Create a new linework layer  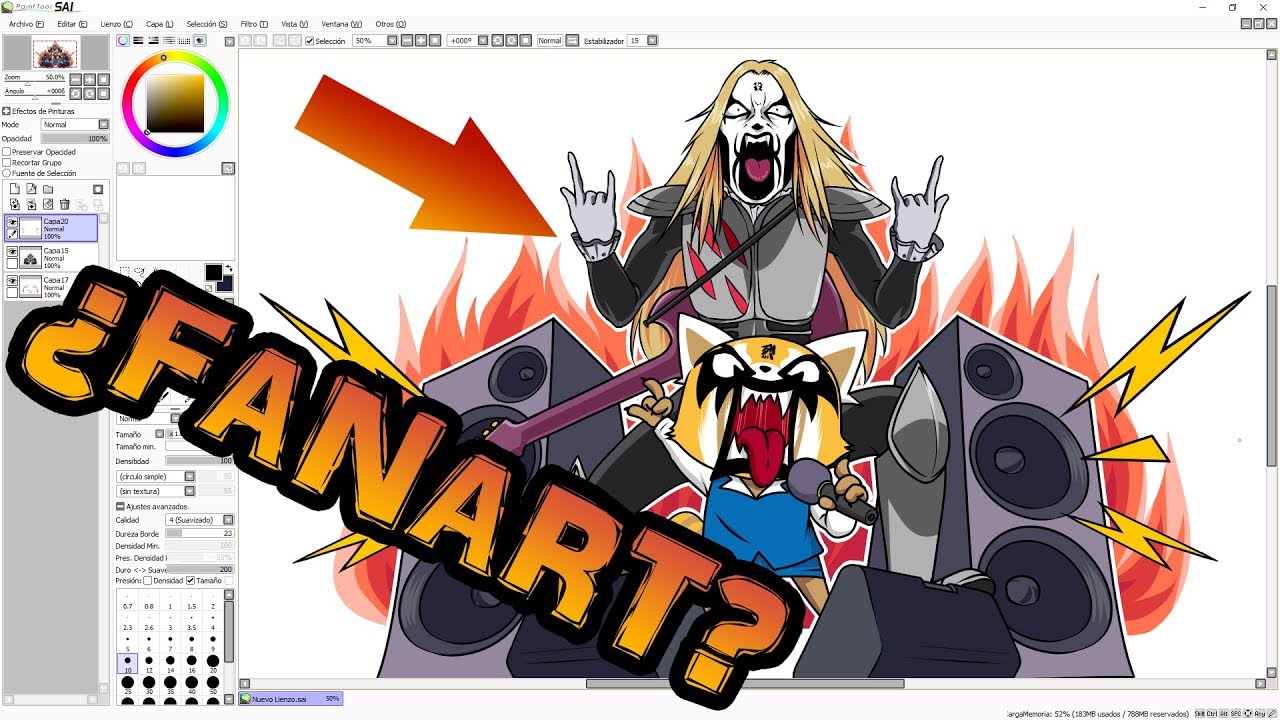click(x=31, y=189)
